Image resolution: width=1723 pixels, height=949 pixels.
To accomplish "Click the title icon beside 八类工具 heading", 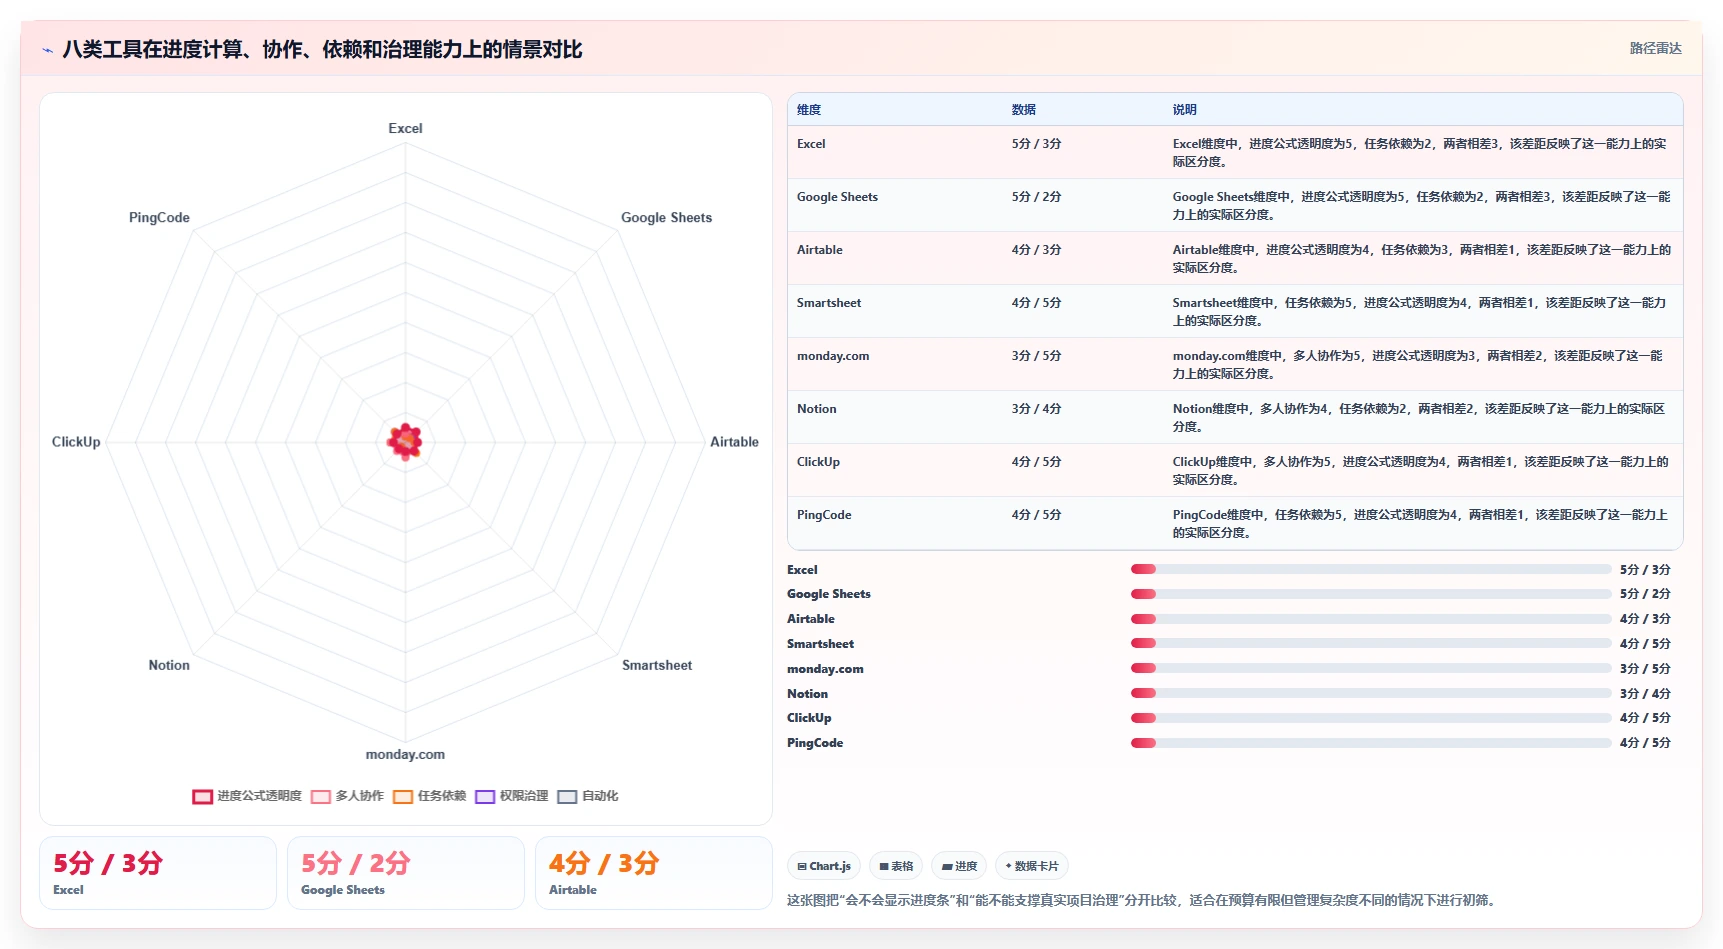I will click(47, 50).
